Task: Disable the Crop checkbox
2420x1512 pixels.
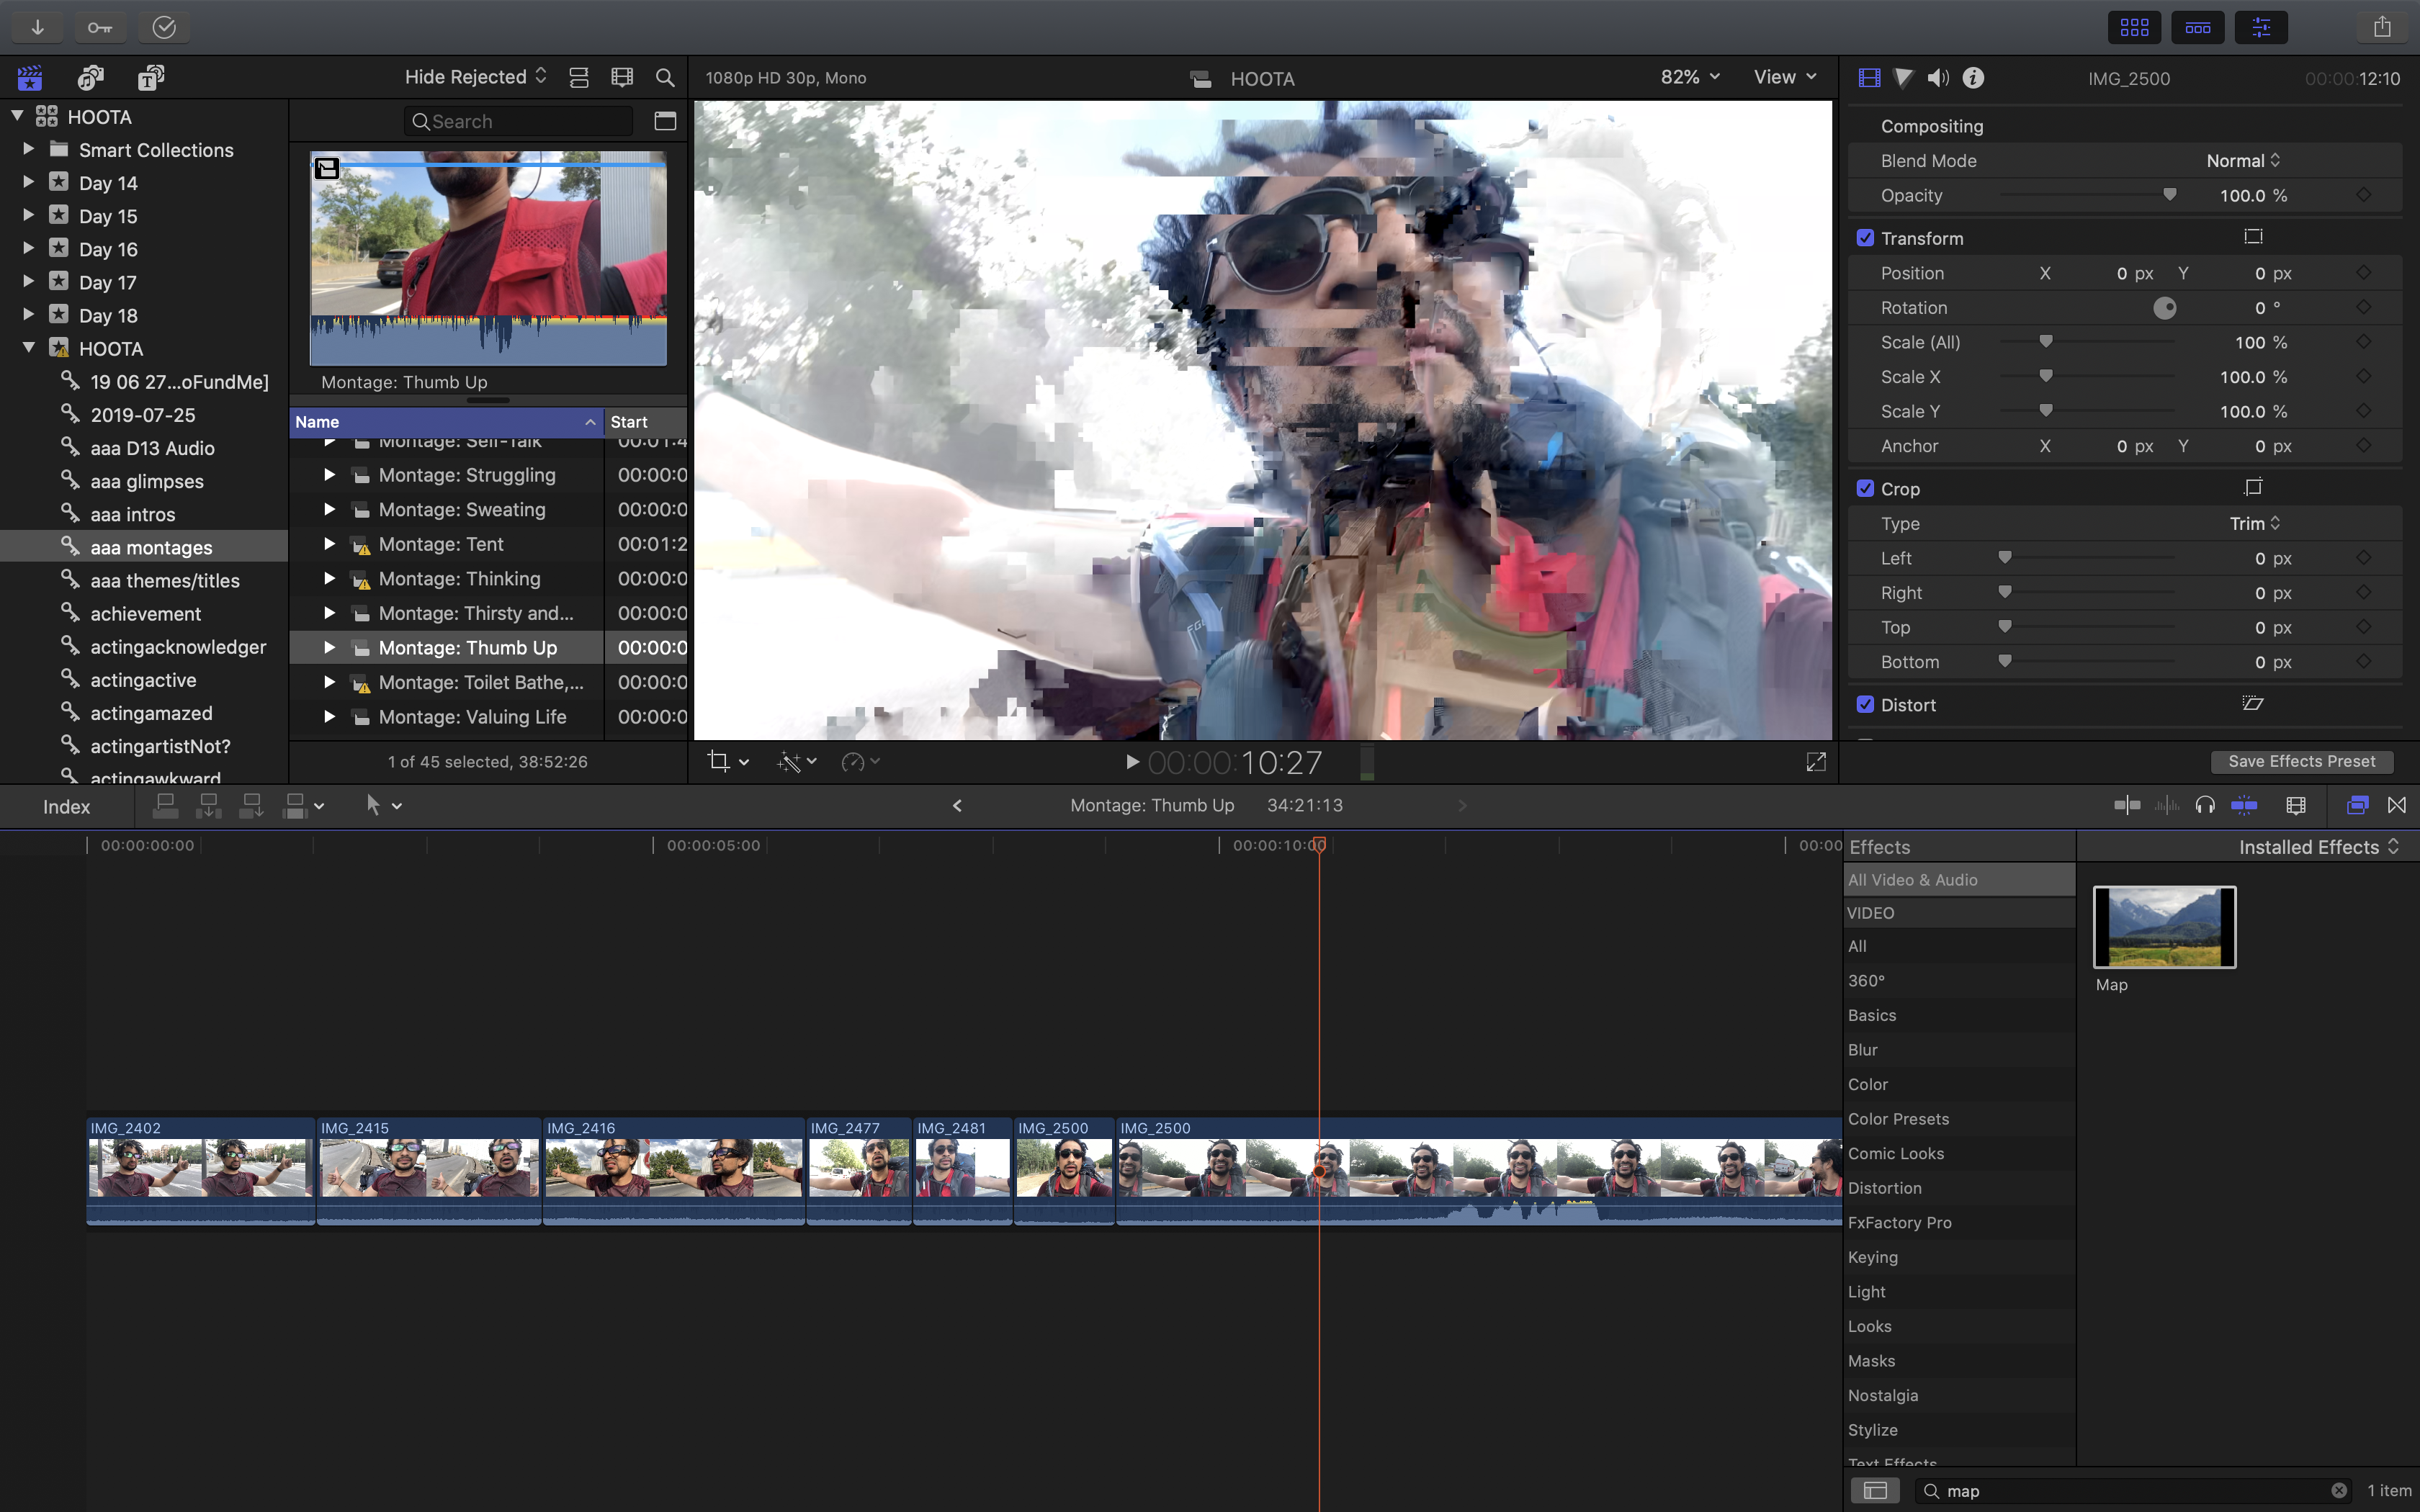Action: (x=1865, y=489)
